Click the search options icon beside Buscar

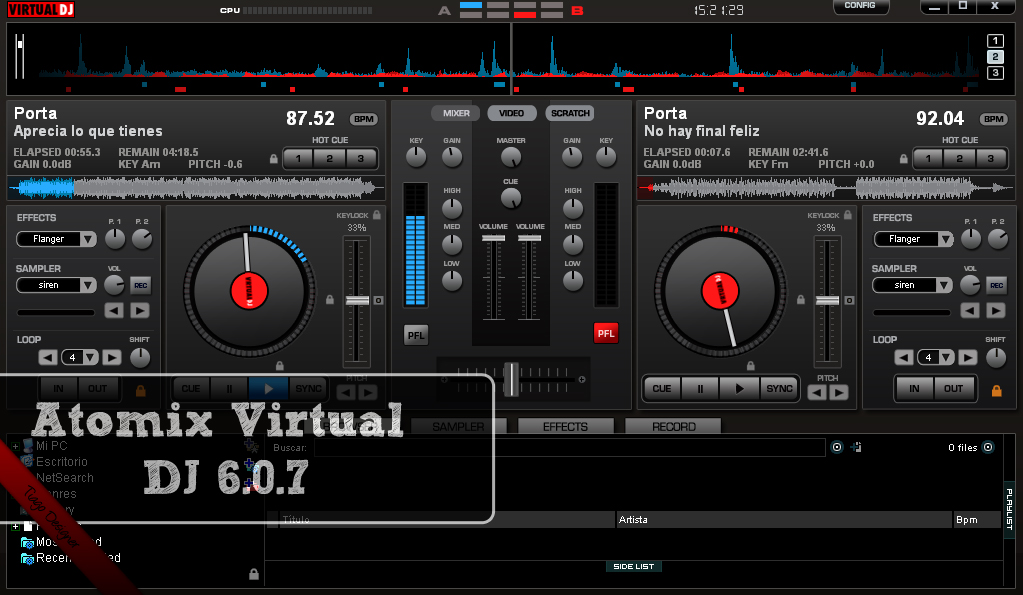tap(837, 447)
